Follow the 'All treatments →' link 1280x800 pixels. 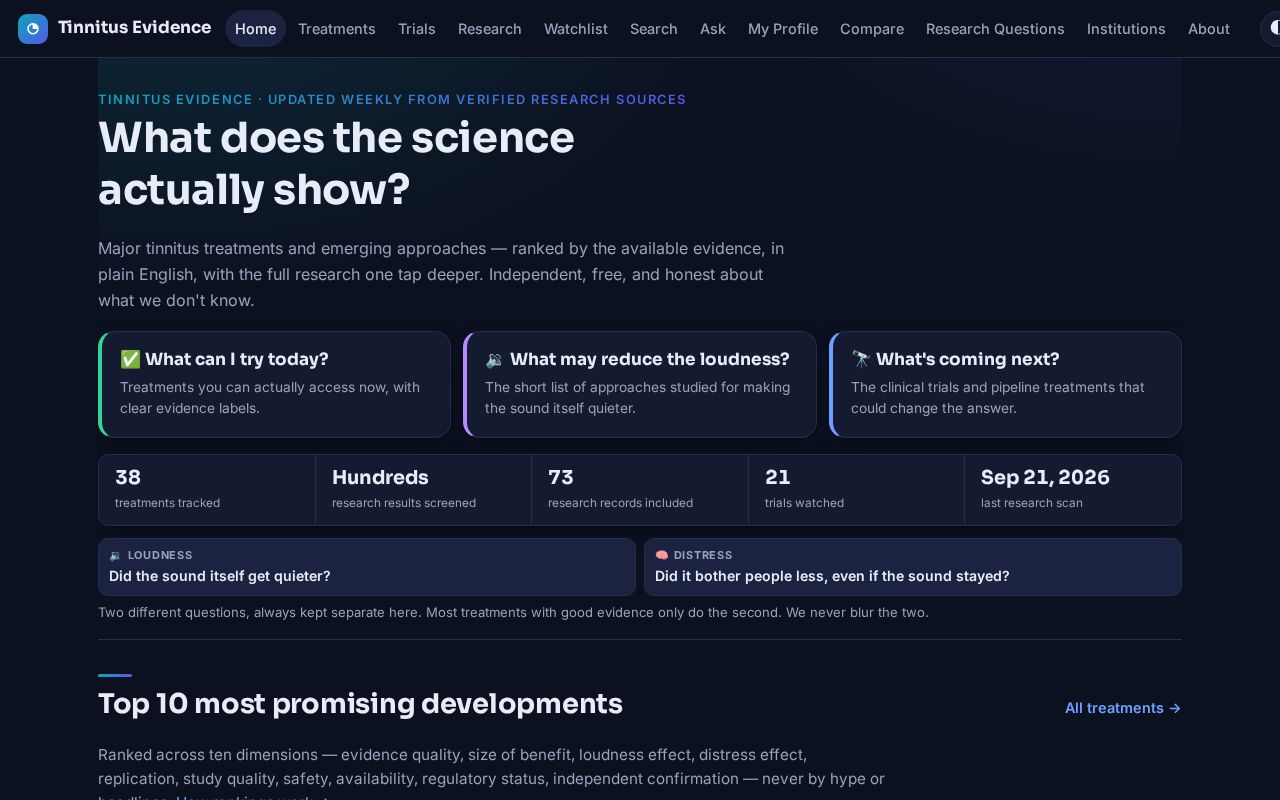tap(1123, 708)
